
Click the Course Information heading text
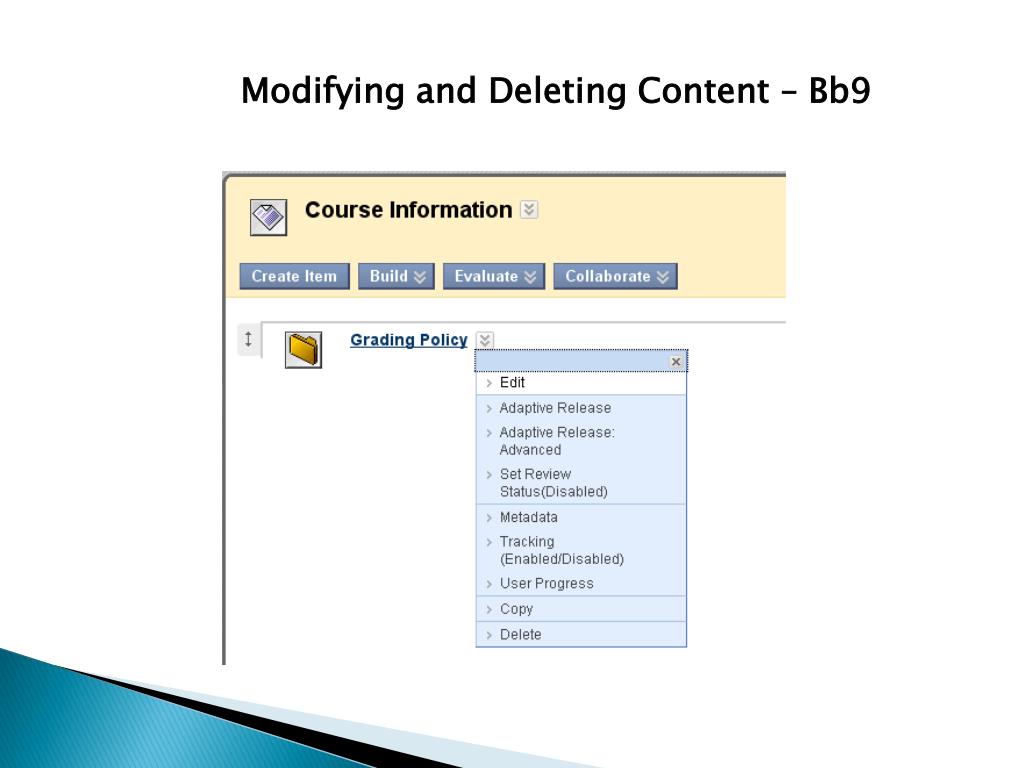[408, 210]
